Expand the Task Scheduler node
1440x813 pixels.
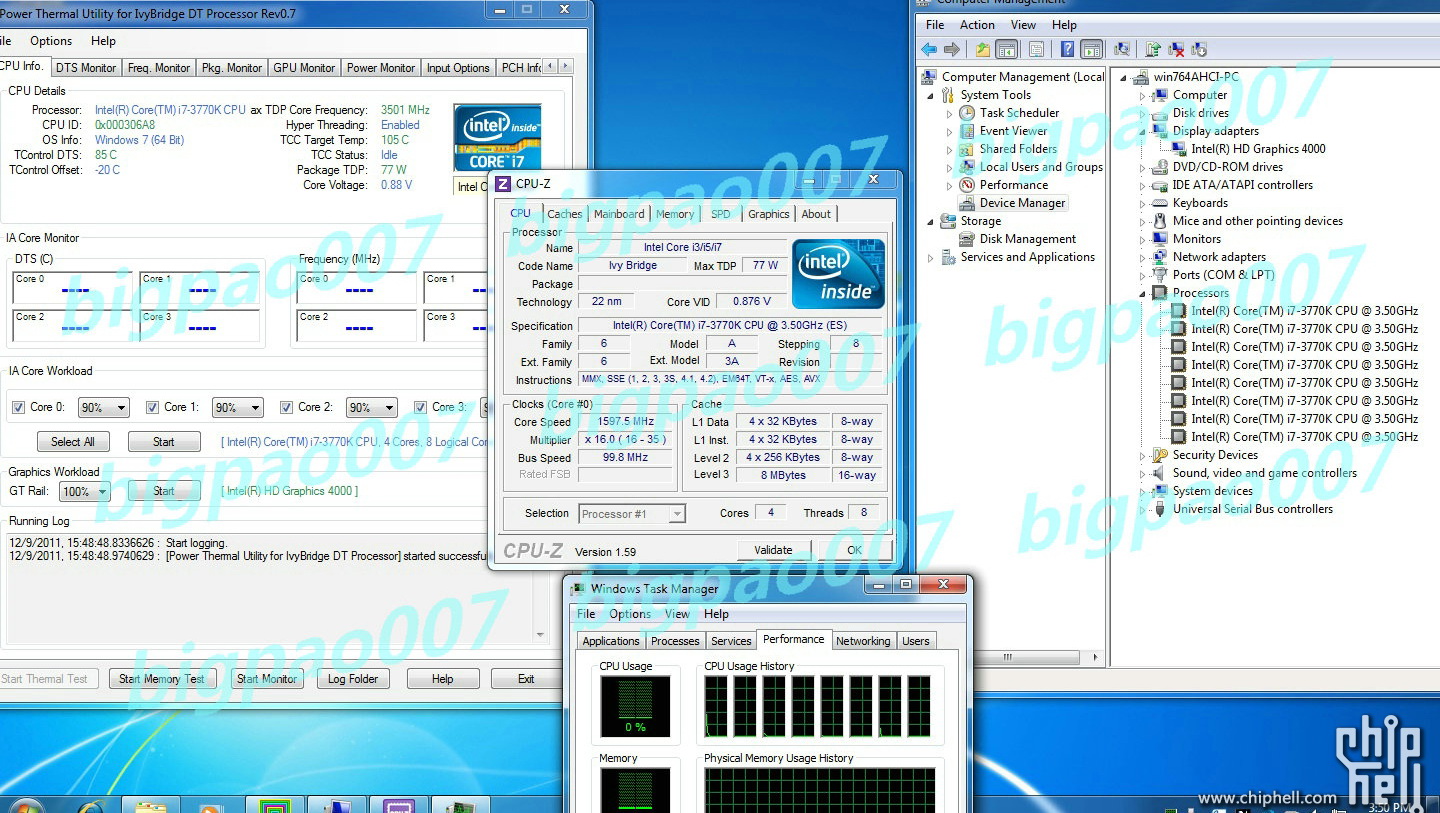tap(950, 113)
